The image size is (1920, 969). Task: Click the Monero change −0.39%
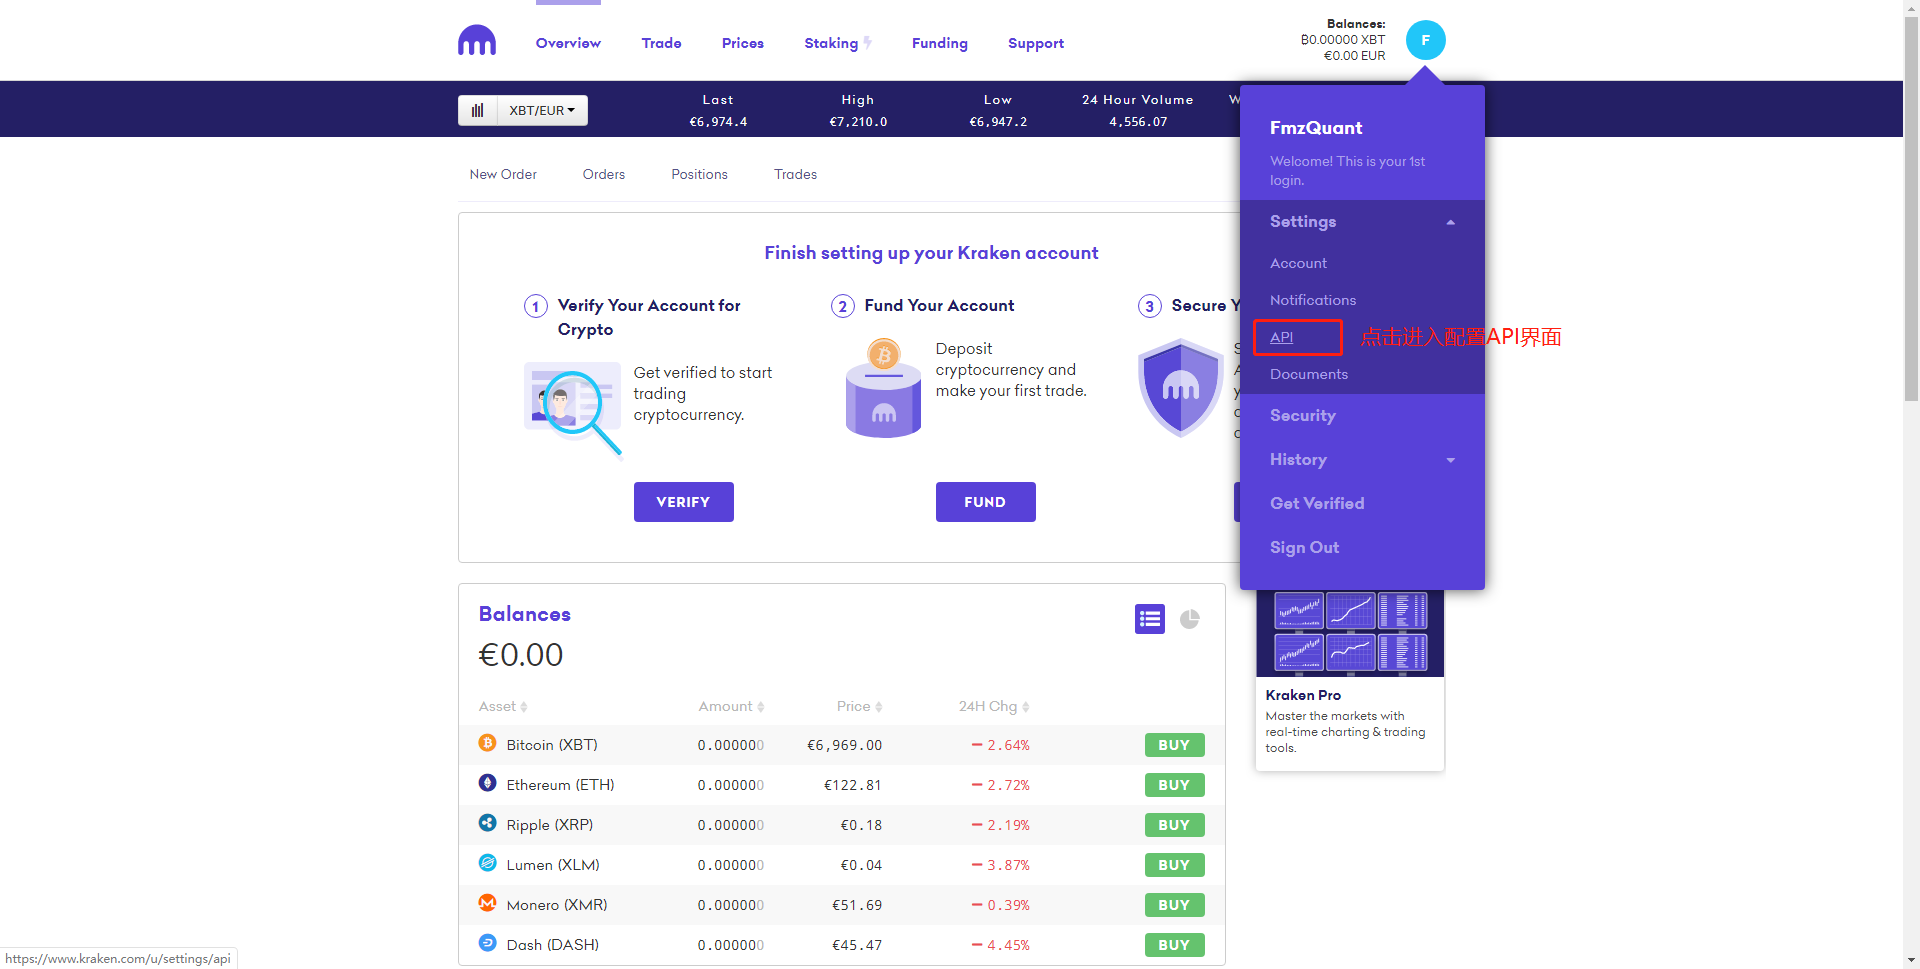pos(1001,905)
